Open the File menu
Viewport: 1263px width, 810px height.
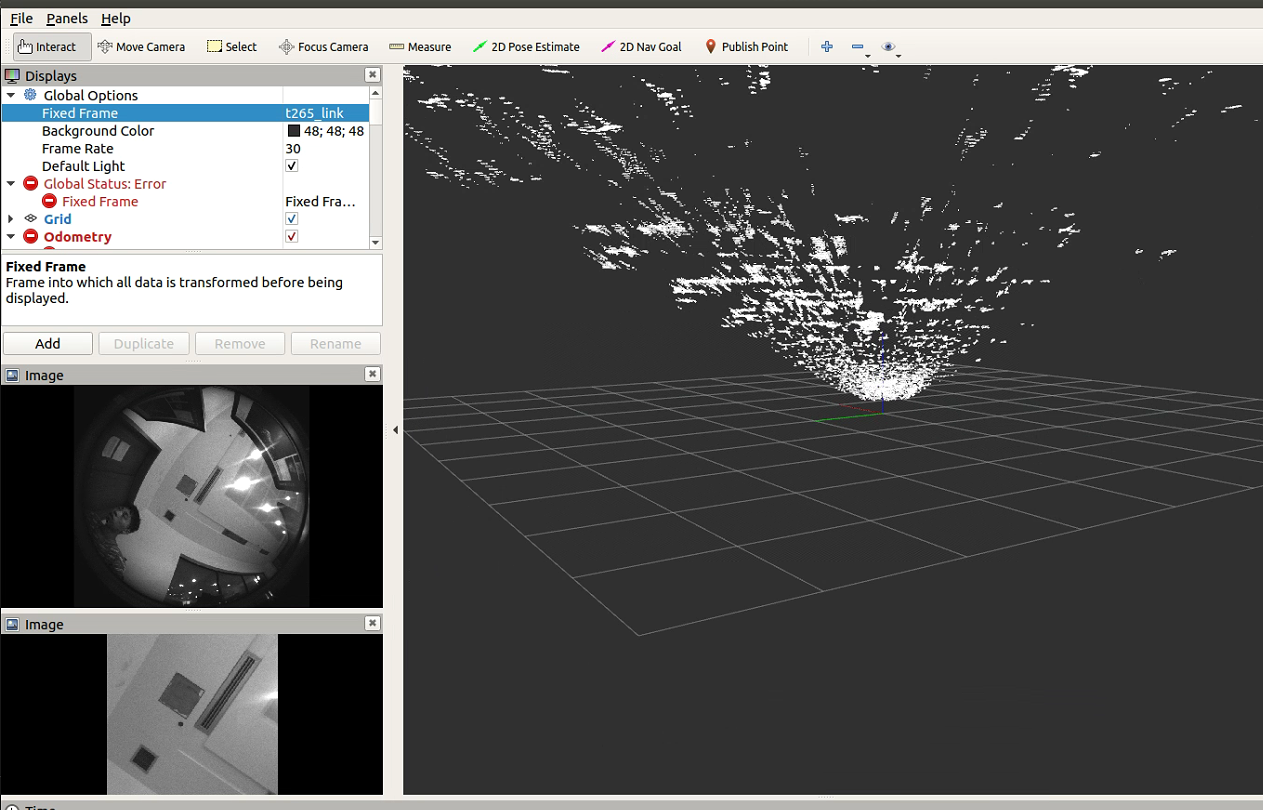click(21, 18)
